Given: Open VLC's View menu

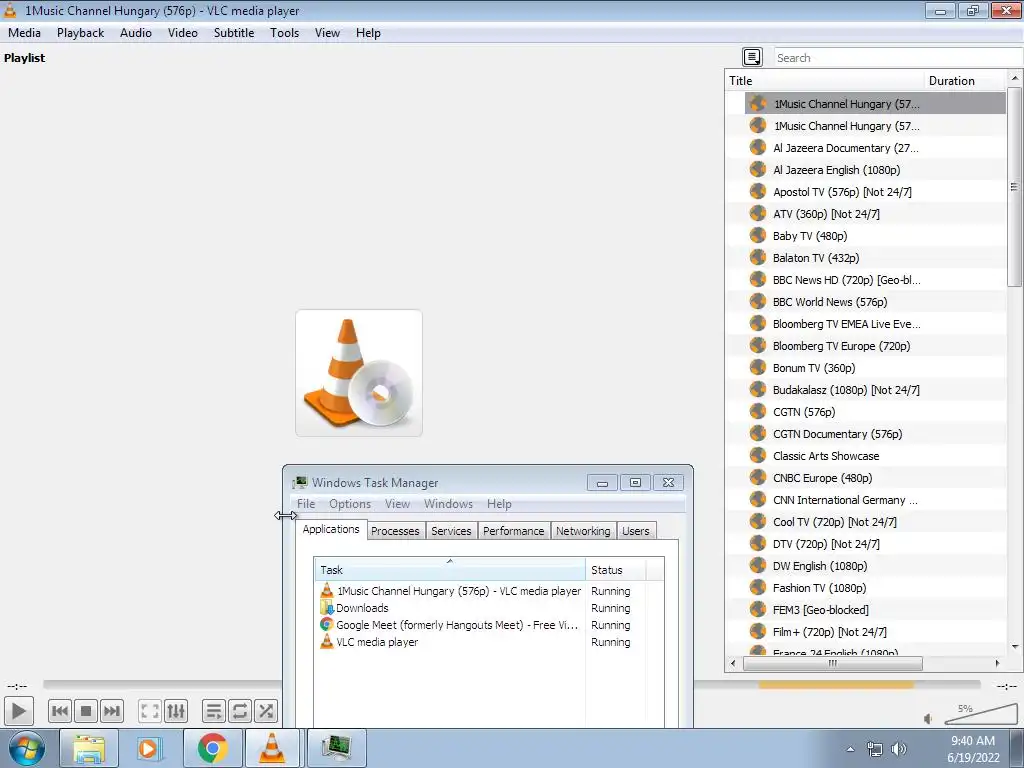Looking at the screenshot, I should click(327, 33).
